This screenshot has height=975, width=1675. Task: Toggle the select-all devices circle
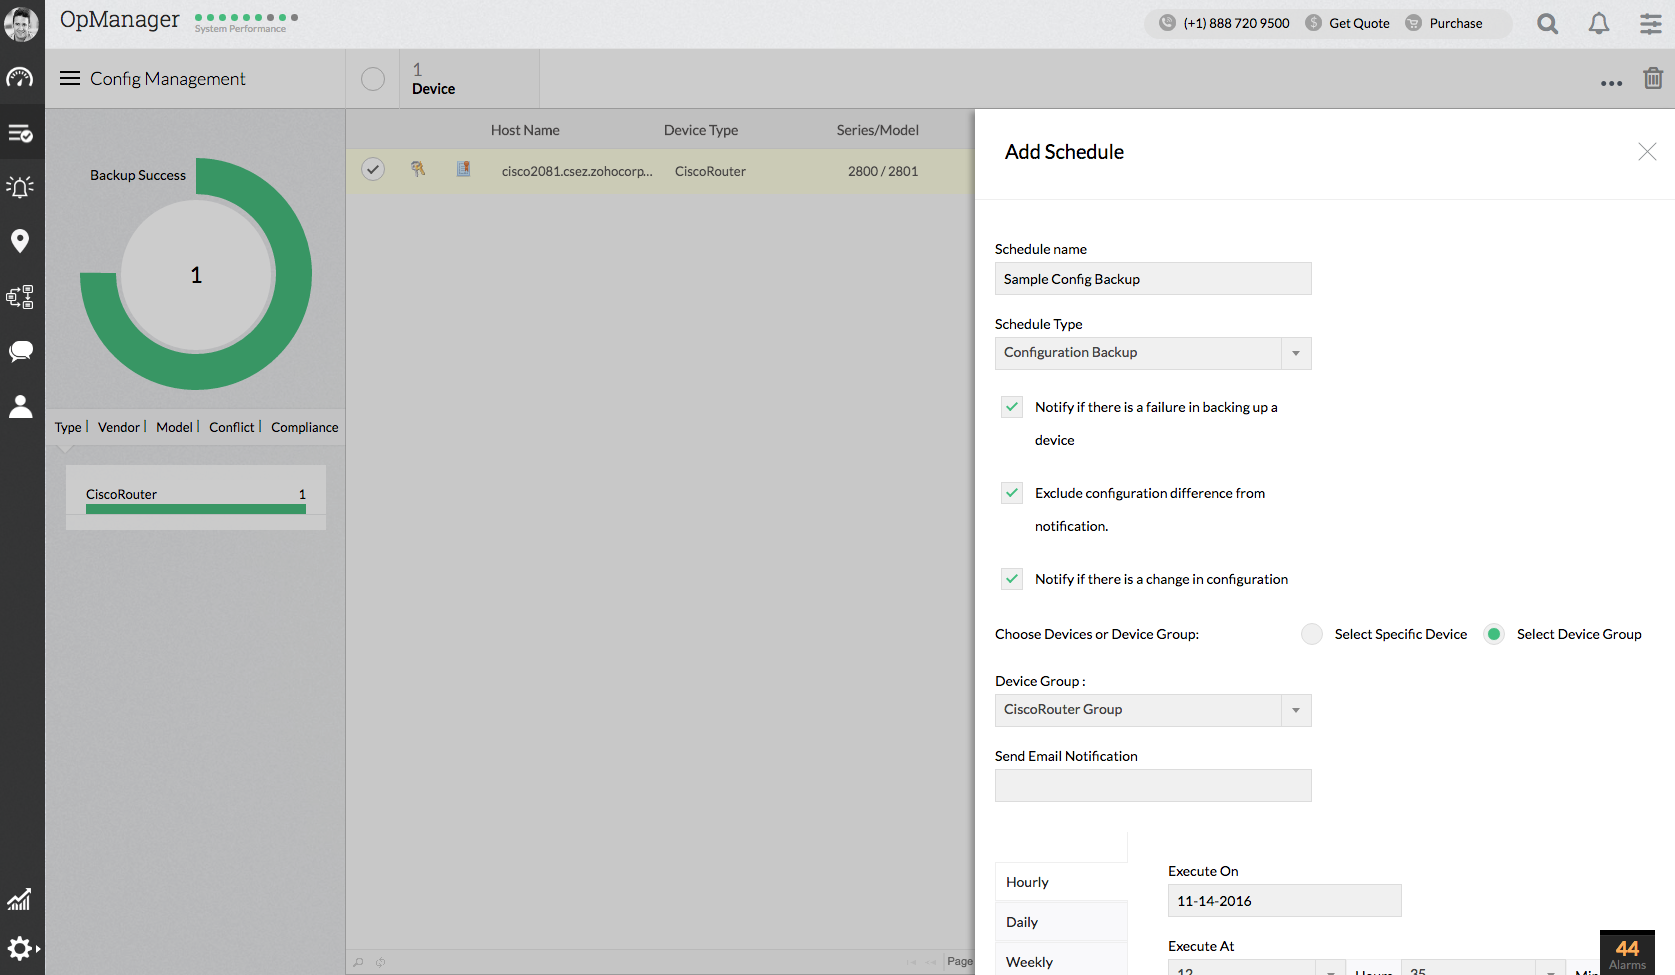click(x=373, y=79)
